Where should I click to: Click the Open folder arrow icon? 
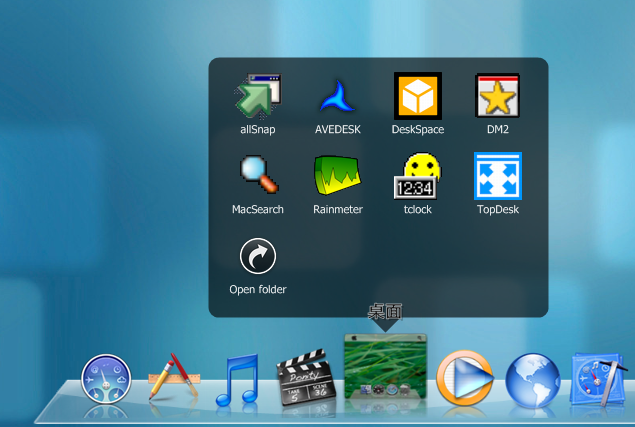[x=258, y=256]
